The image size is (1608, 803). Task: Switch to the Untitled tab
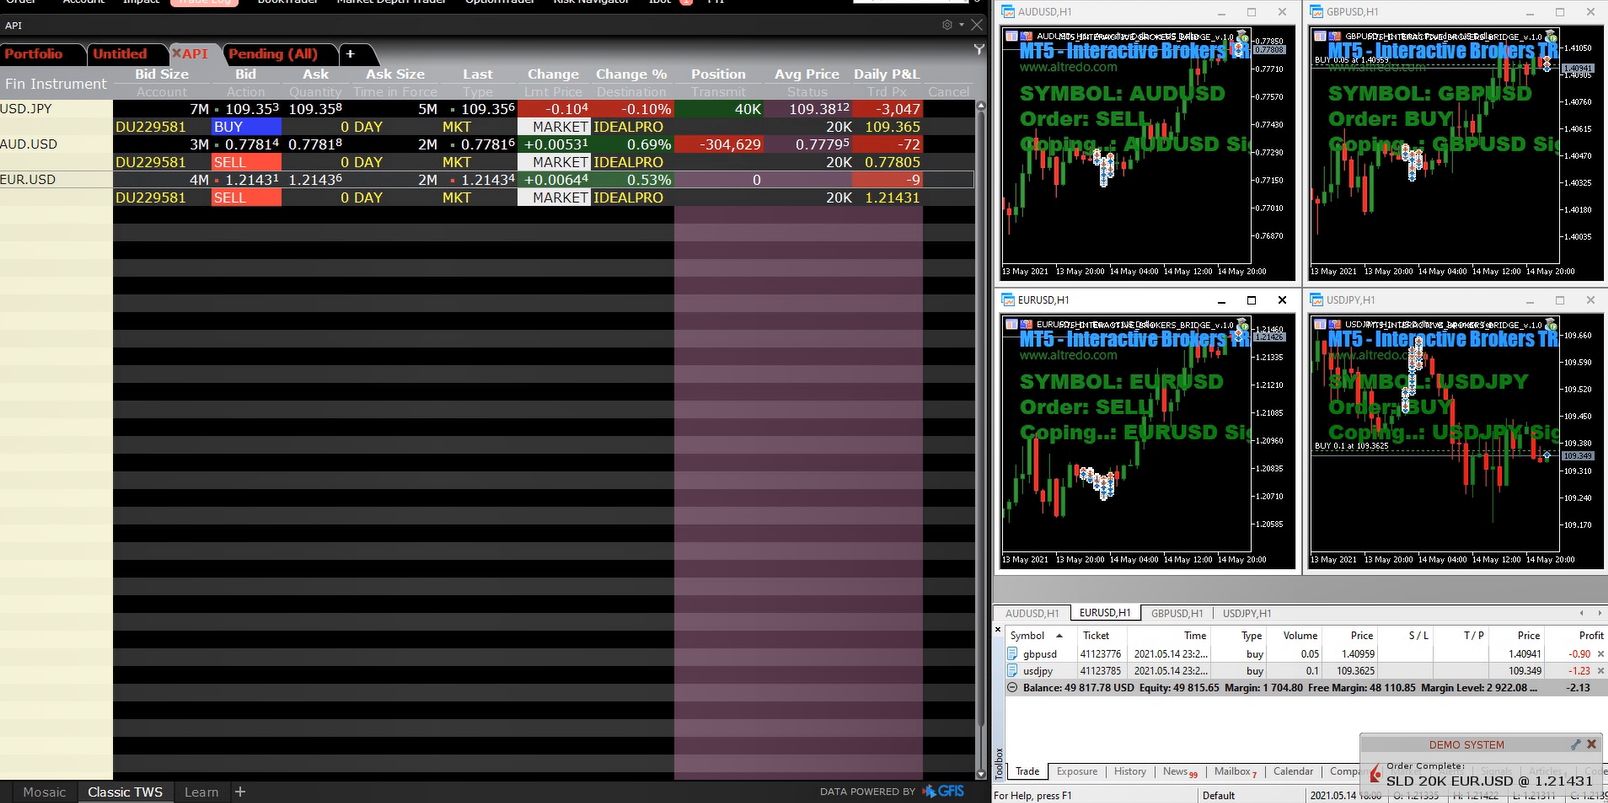(x=120, y=54)
